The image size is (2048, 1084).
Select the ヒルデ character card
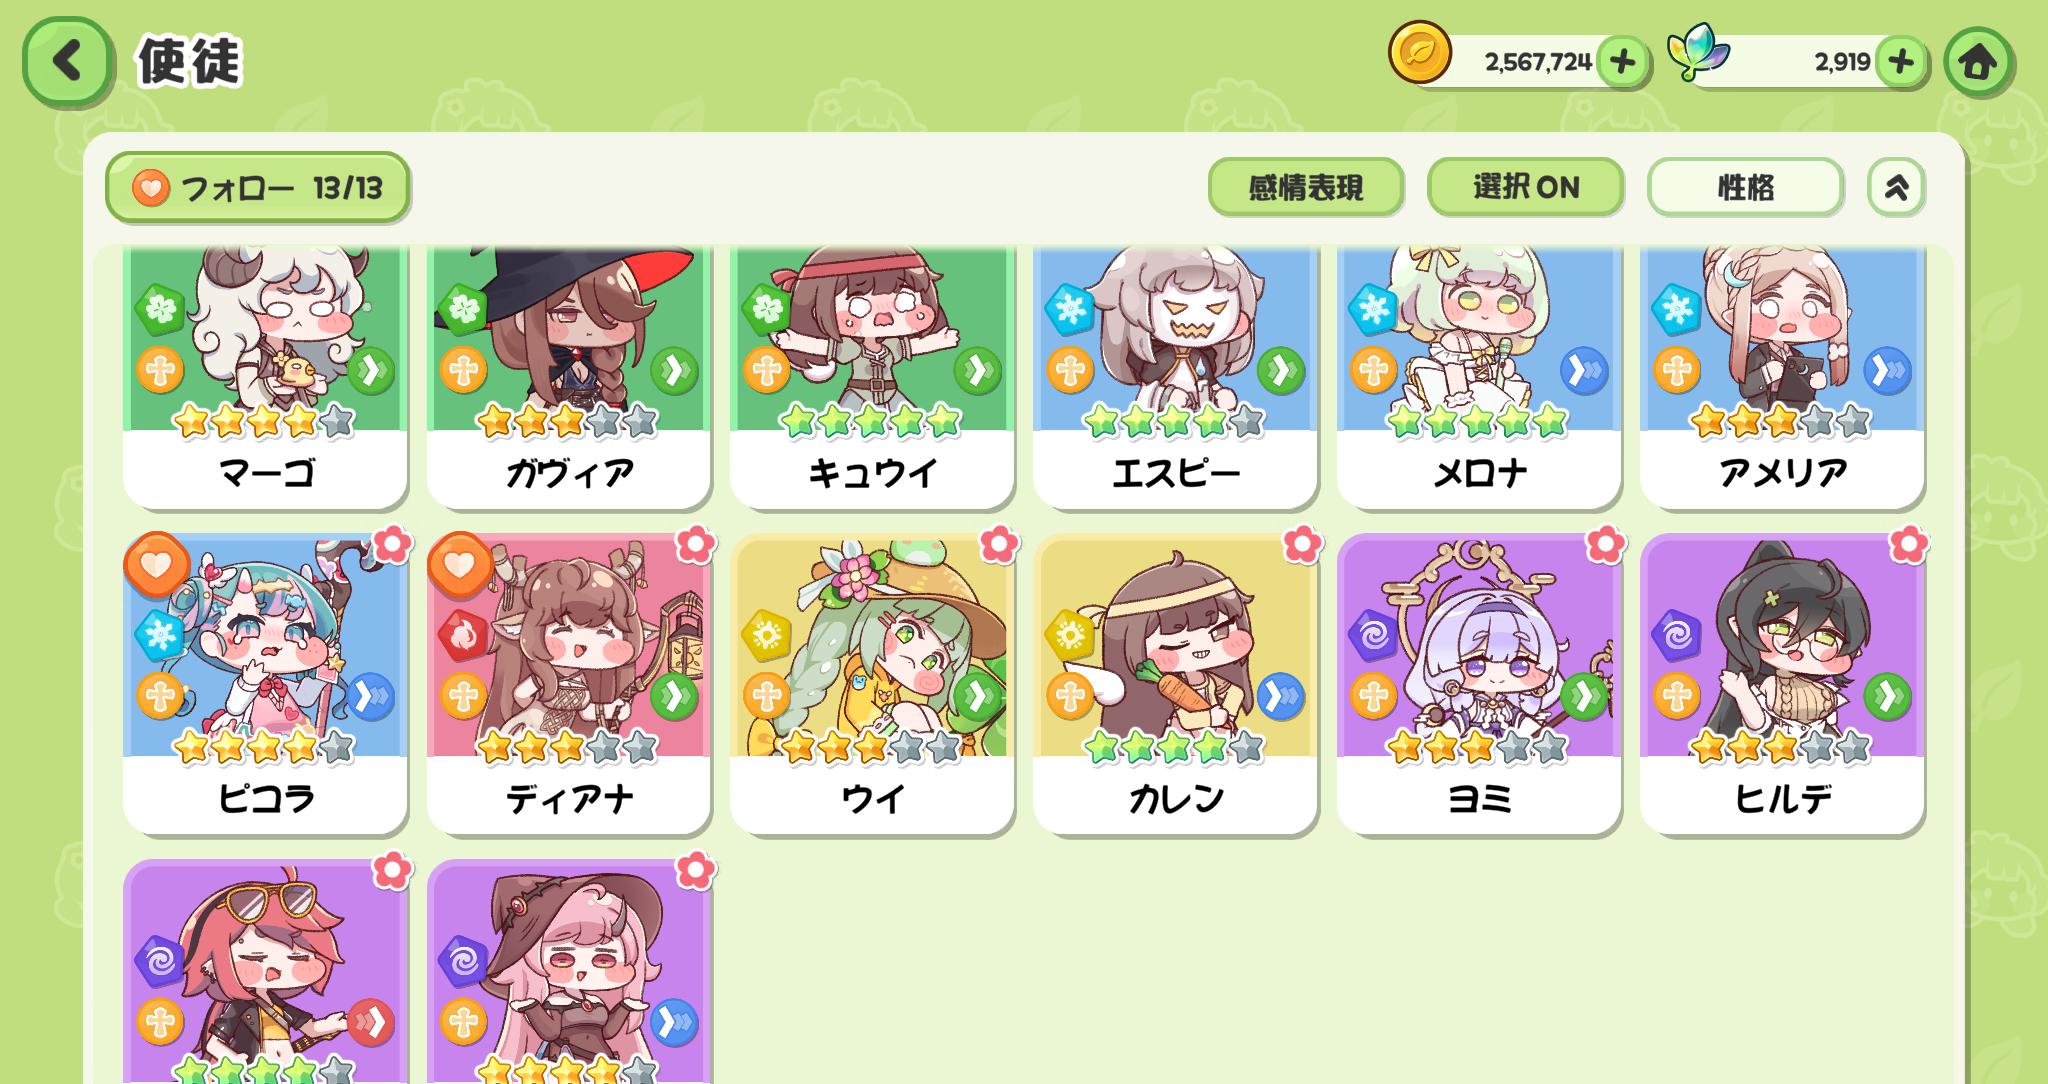[1782, 684]
